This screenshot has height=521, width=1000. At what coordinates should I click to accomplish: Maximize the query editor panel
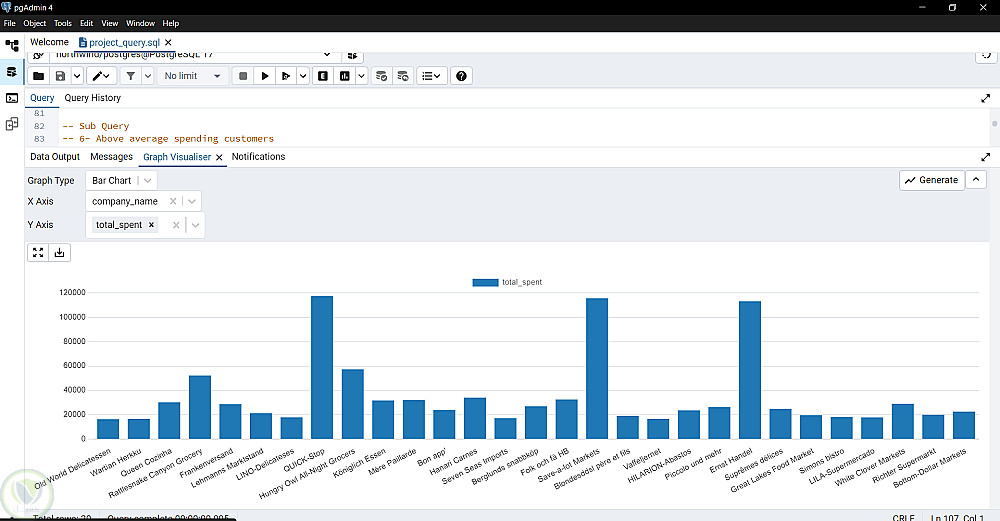985,98
